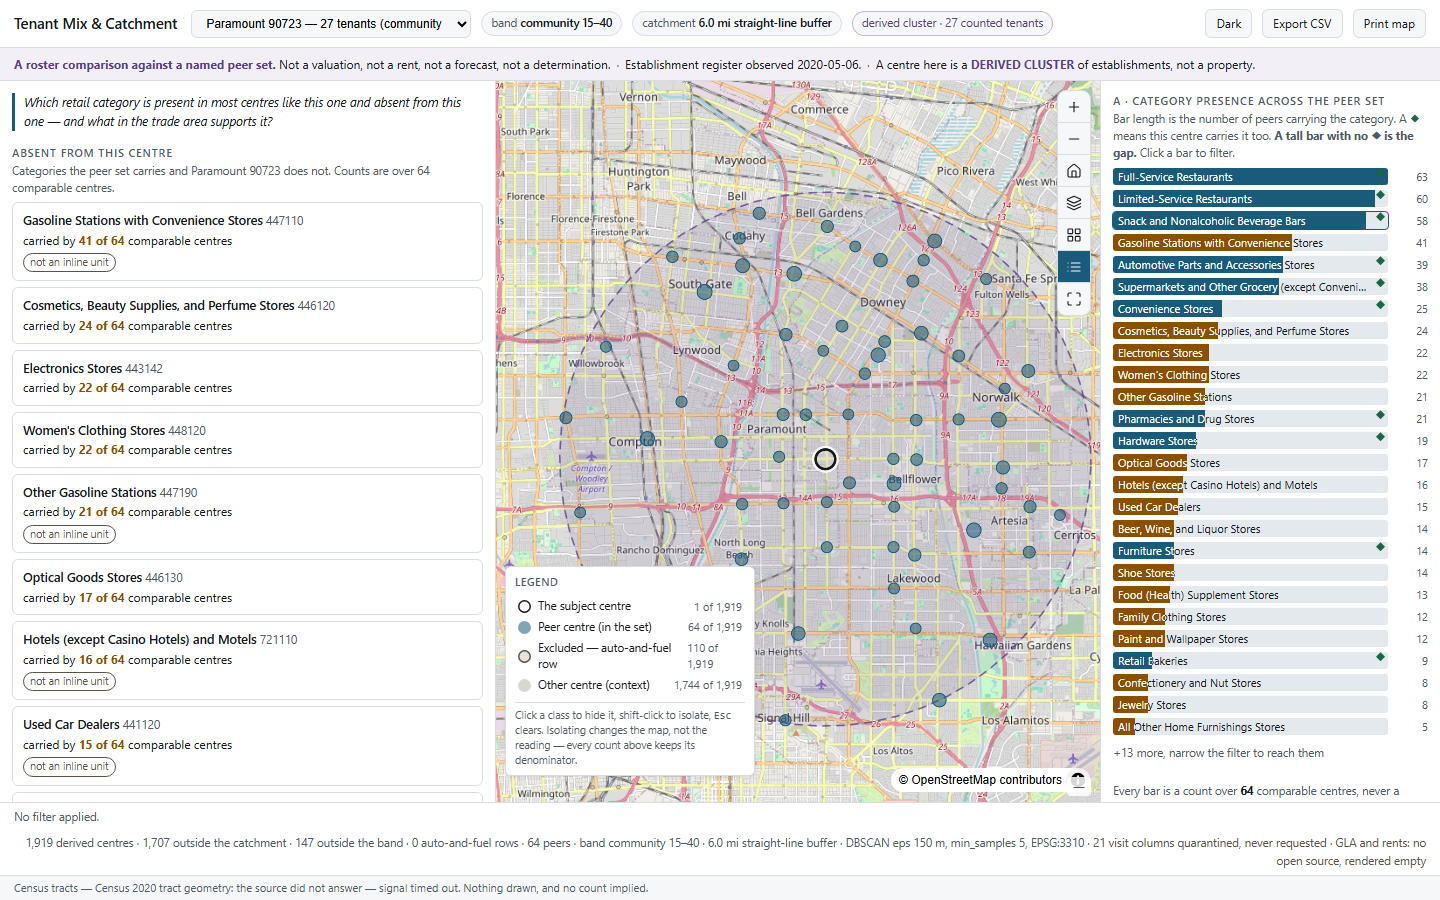
Task: Select the Electronics Stores bar in chart
Action: coord(1250,353)
